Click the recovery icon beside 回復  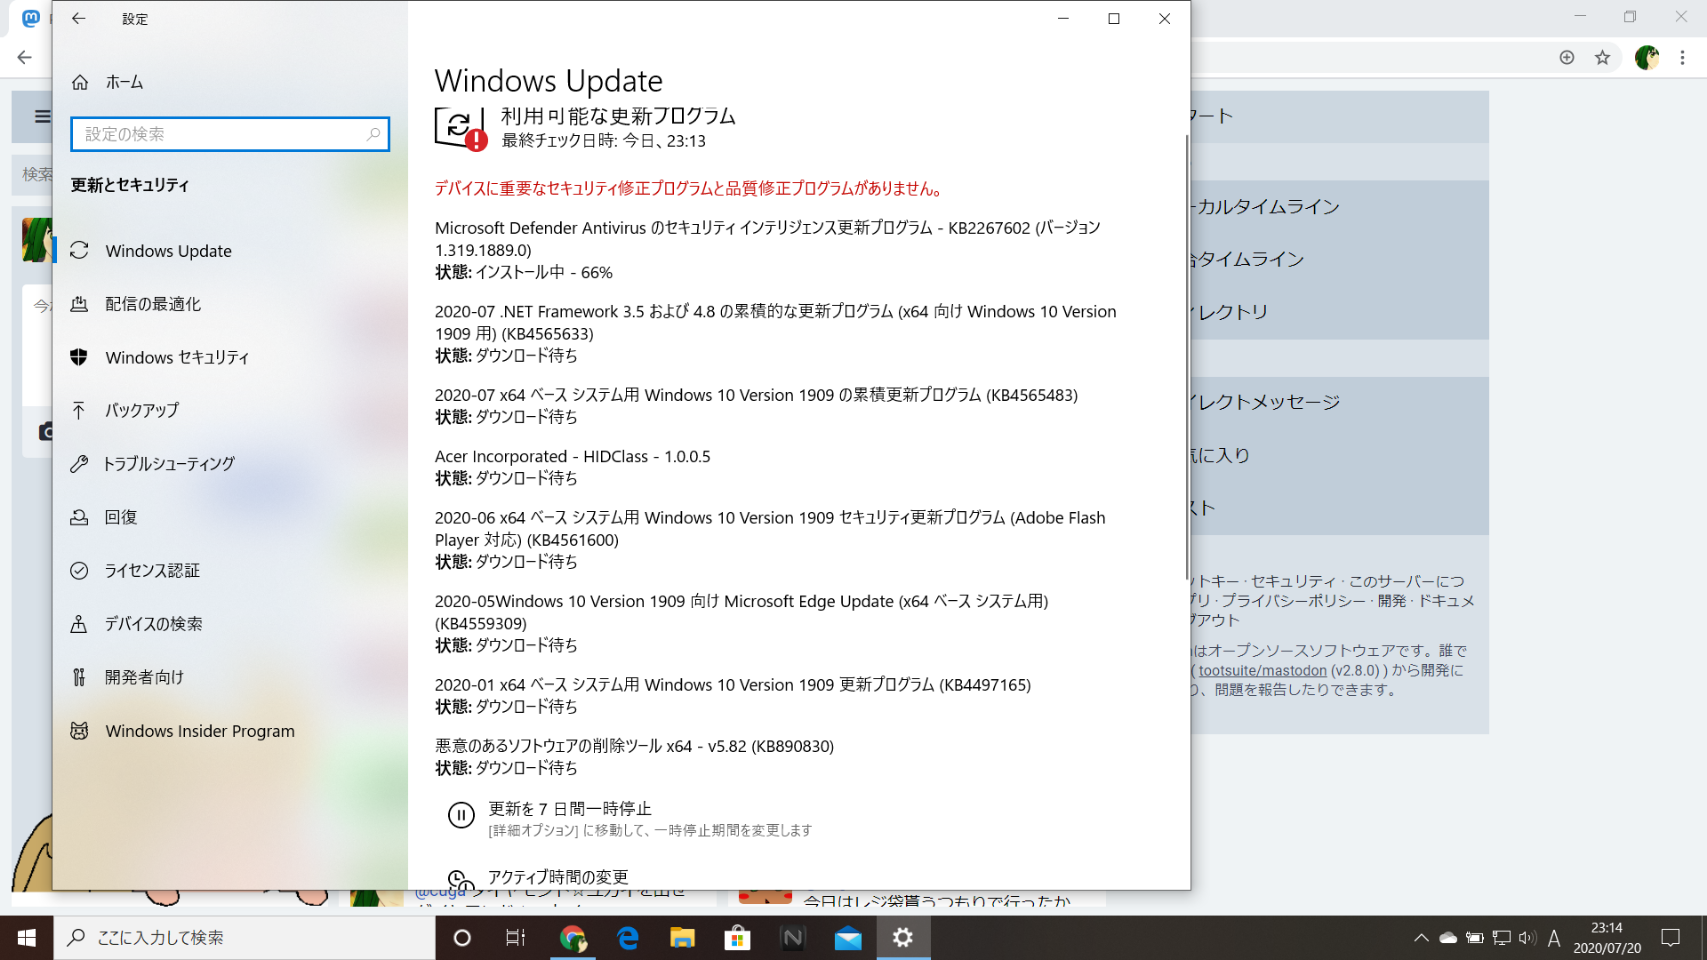coord(79,517)
